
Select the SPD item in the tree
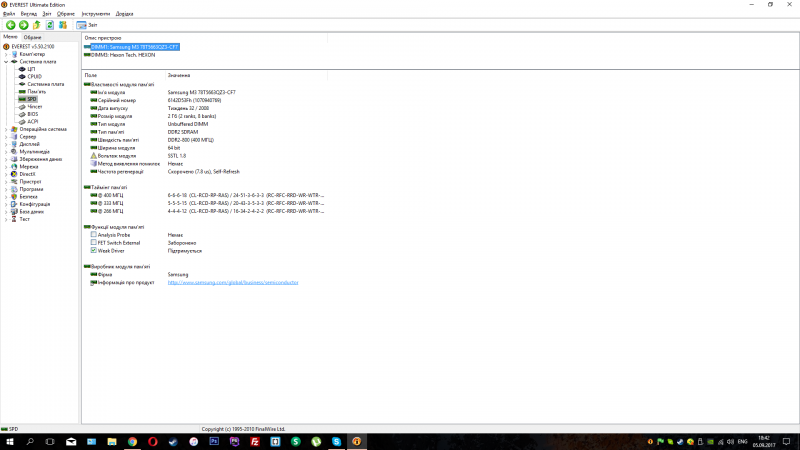(32, 99)
